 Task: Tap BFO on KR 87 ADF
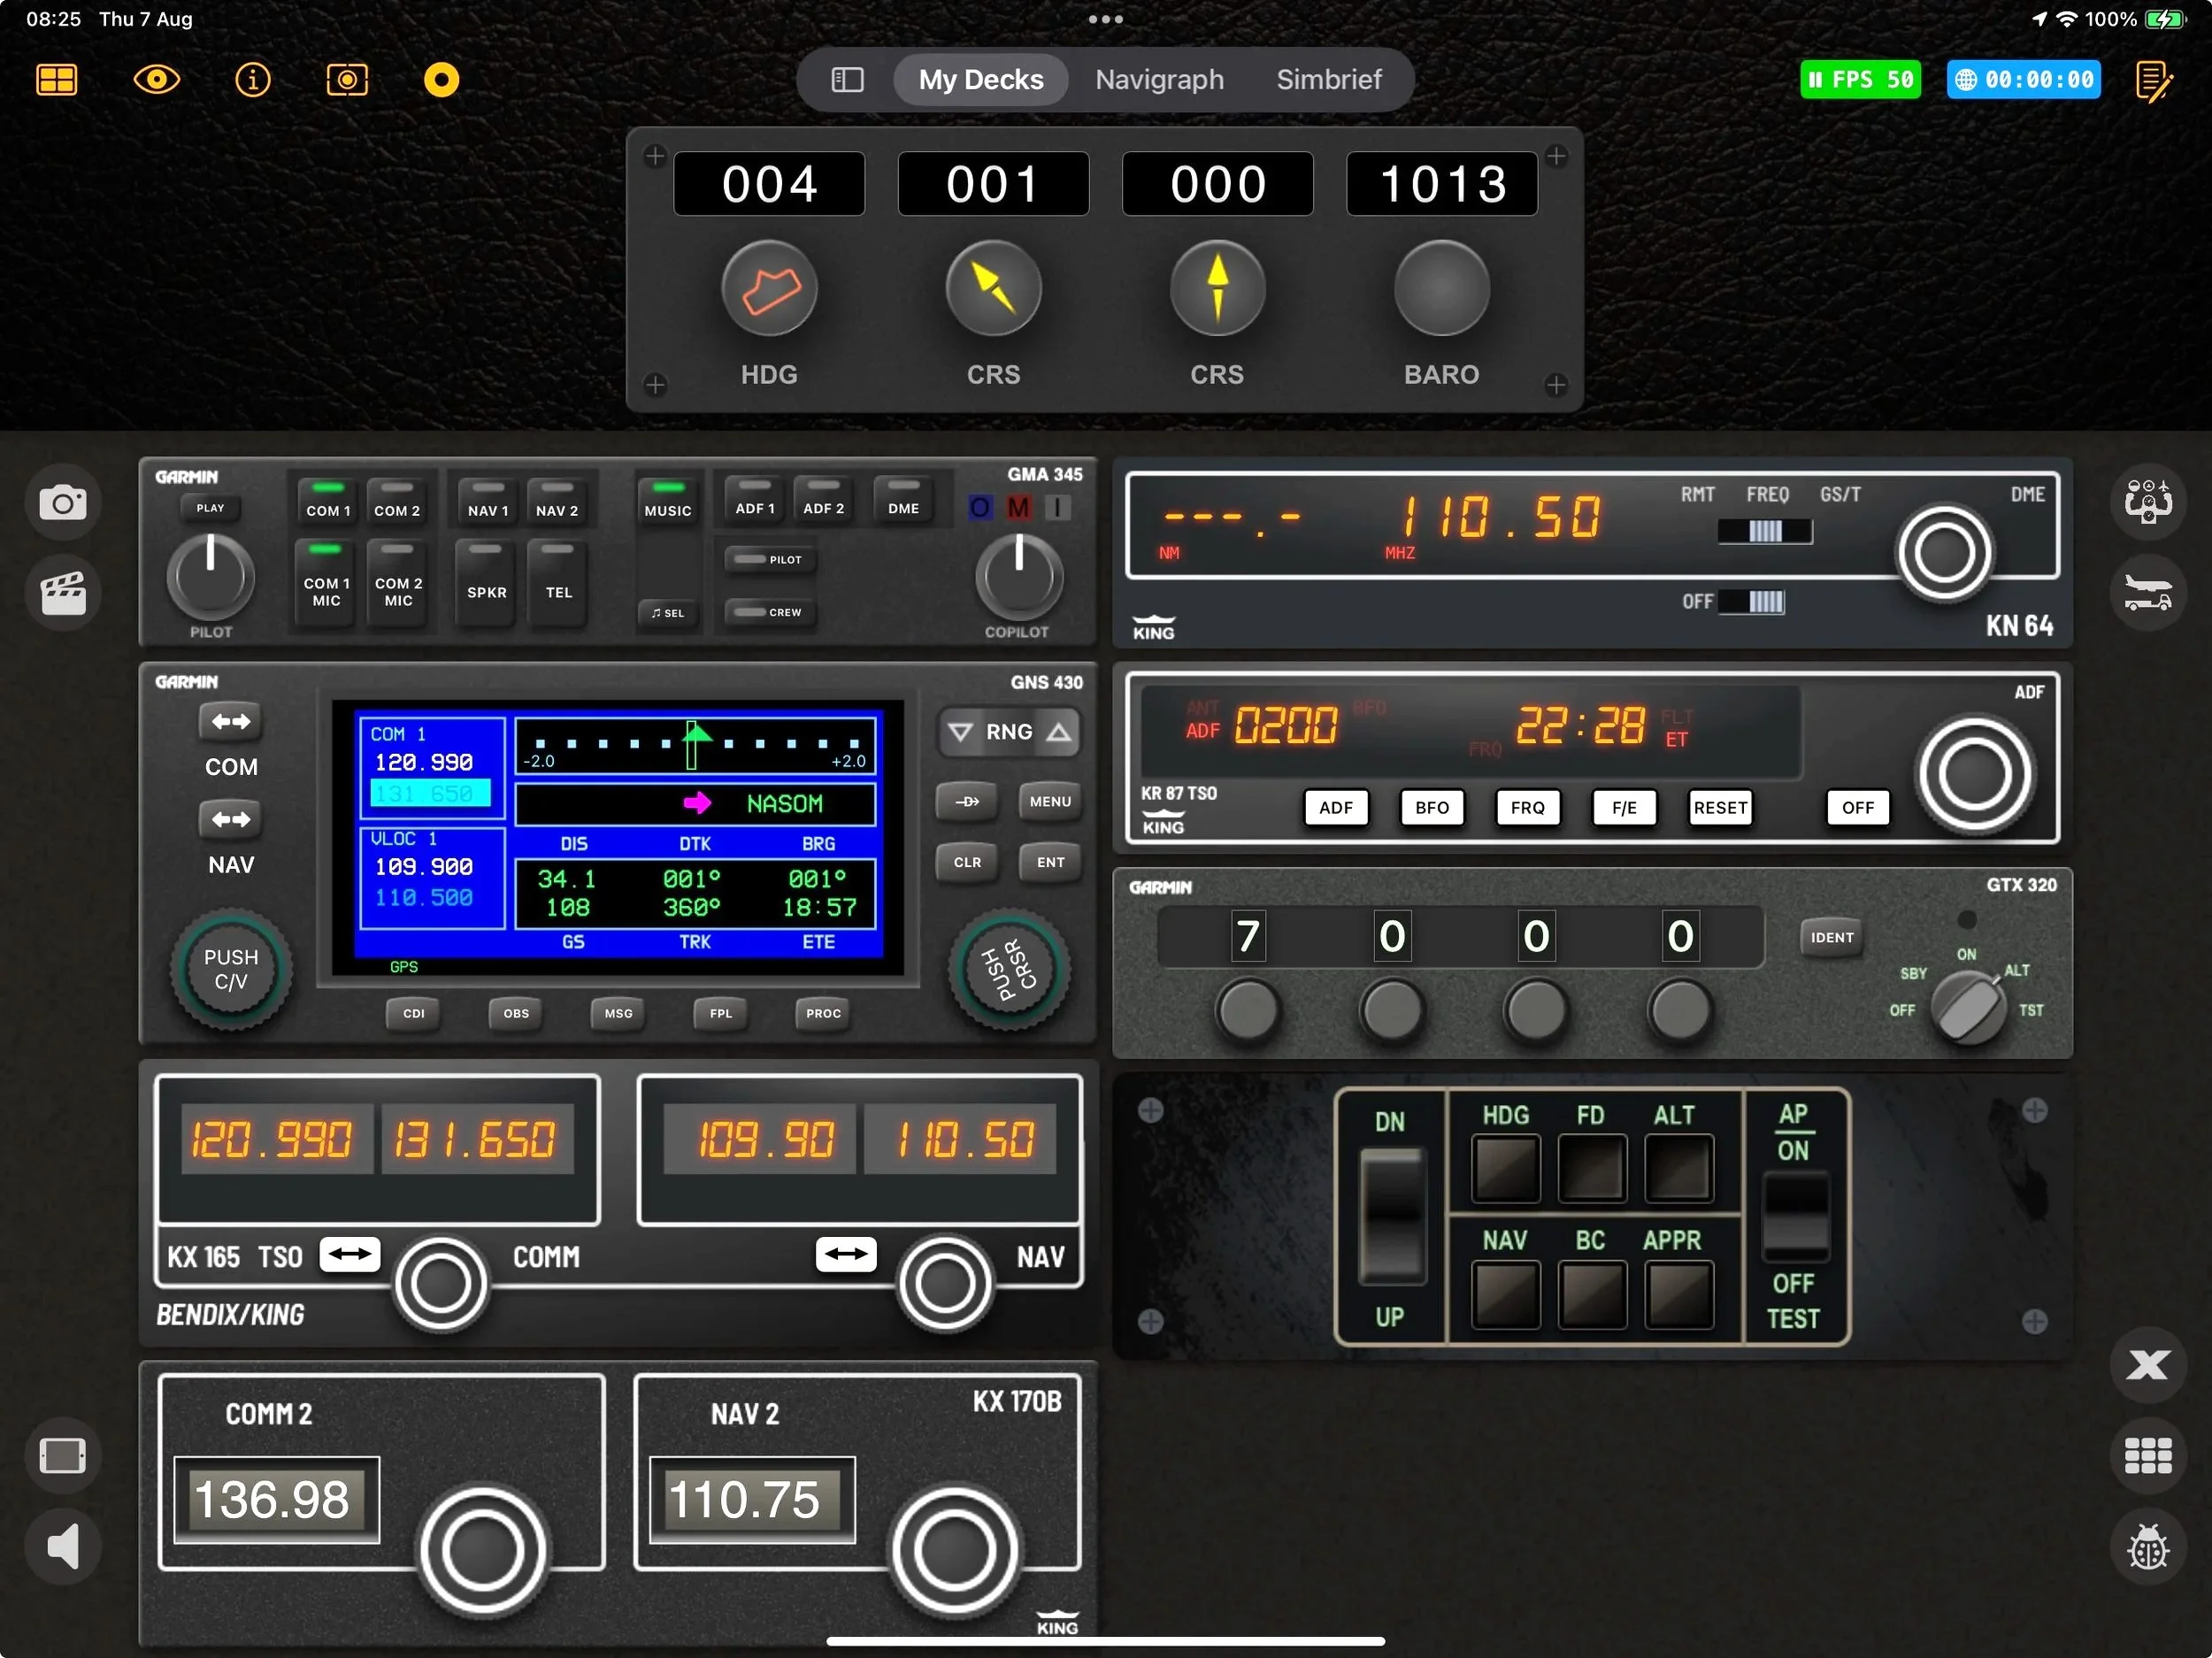1432,808
